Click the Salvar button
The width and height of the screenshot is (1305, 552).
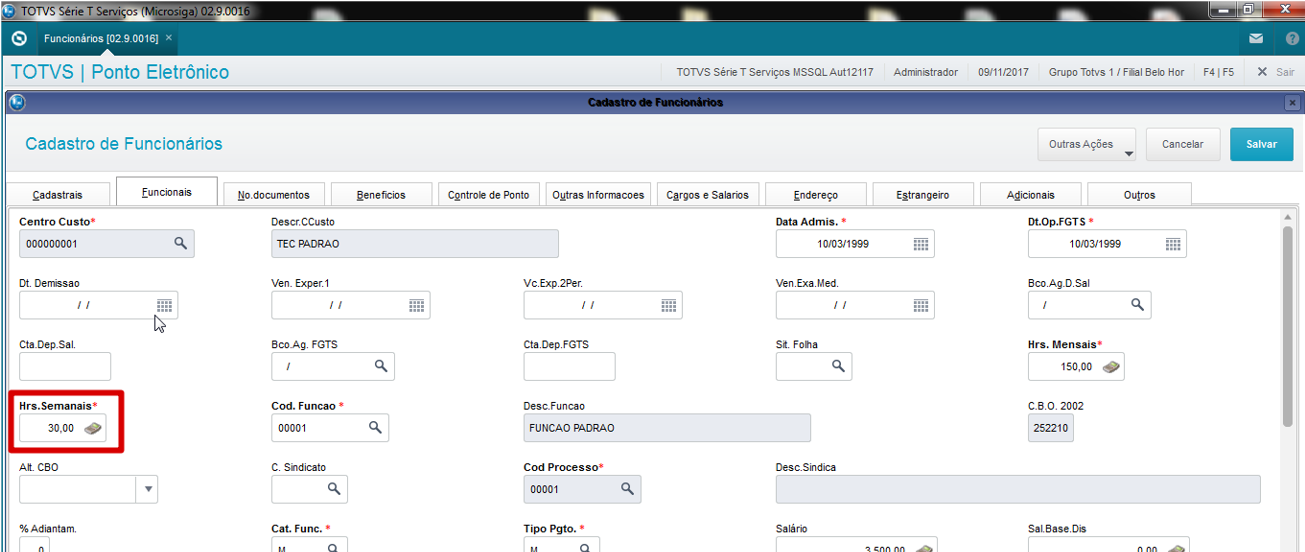point(1261,144)
